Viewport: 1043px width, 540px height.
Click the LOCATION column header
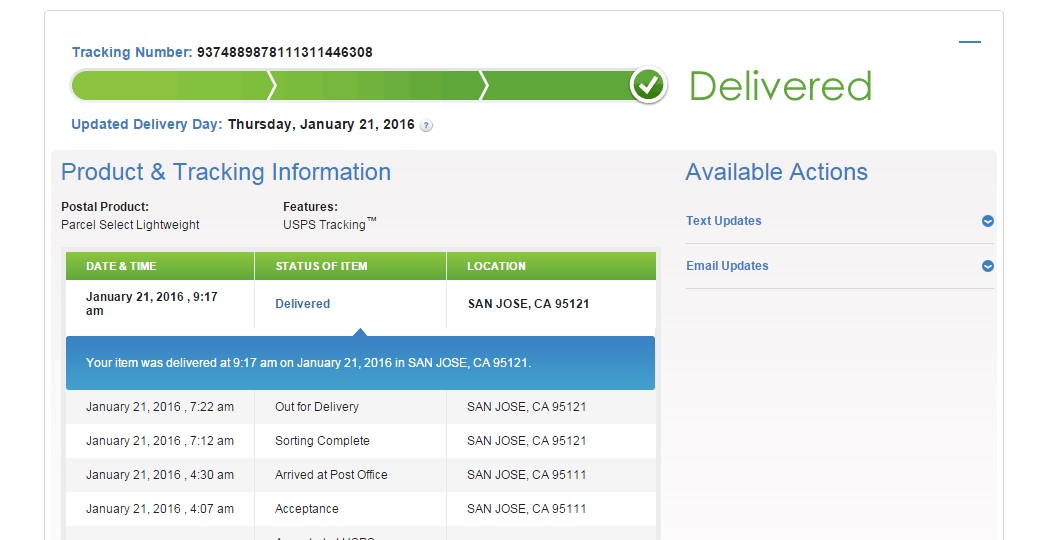point(496,266)
